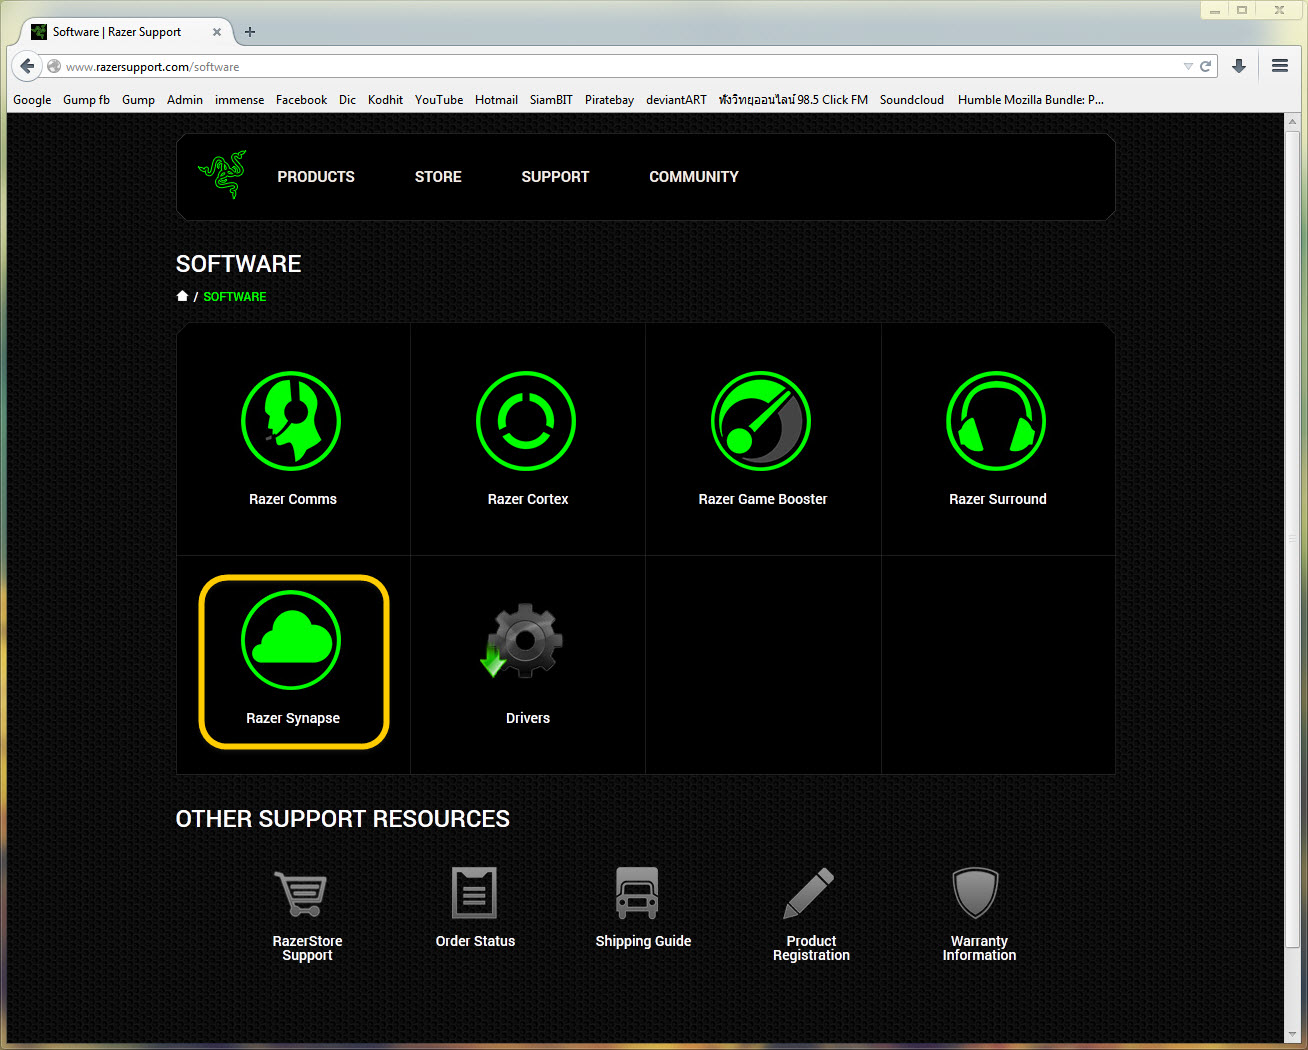Click the home breadcrumb icon
The height and width of the screenshot is (1050, 1308).
coord(182,296)
